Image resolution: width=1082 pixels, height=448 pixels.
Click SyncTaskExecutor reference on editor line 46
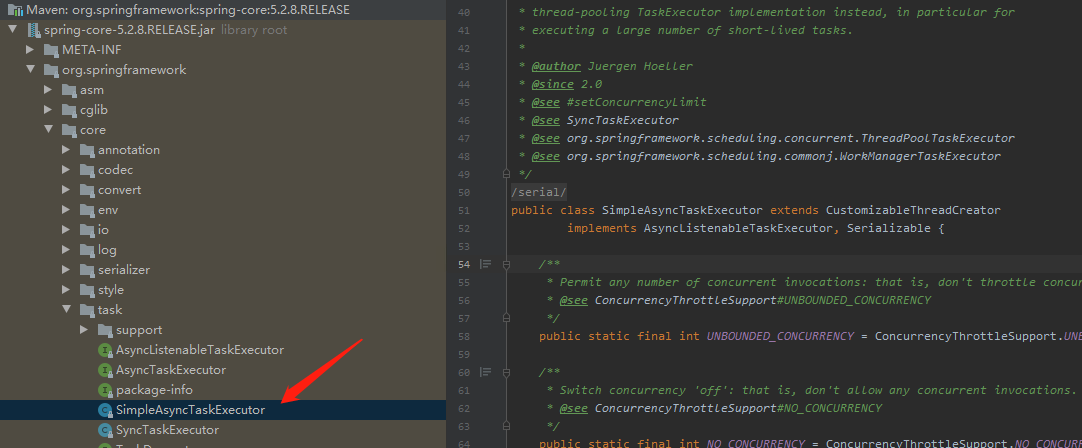pos(622,120)
